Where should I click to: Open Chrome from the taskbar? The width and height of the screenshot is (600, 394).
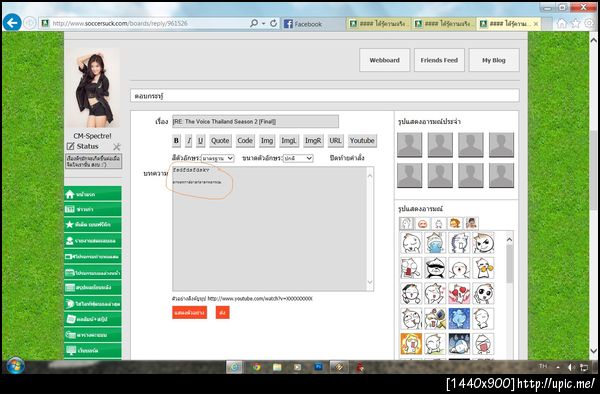(256, 367)
